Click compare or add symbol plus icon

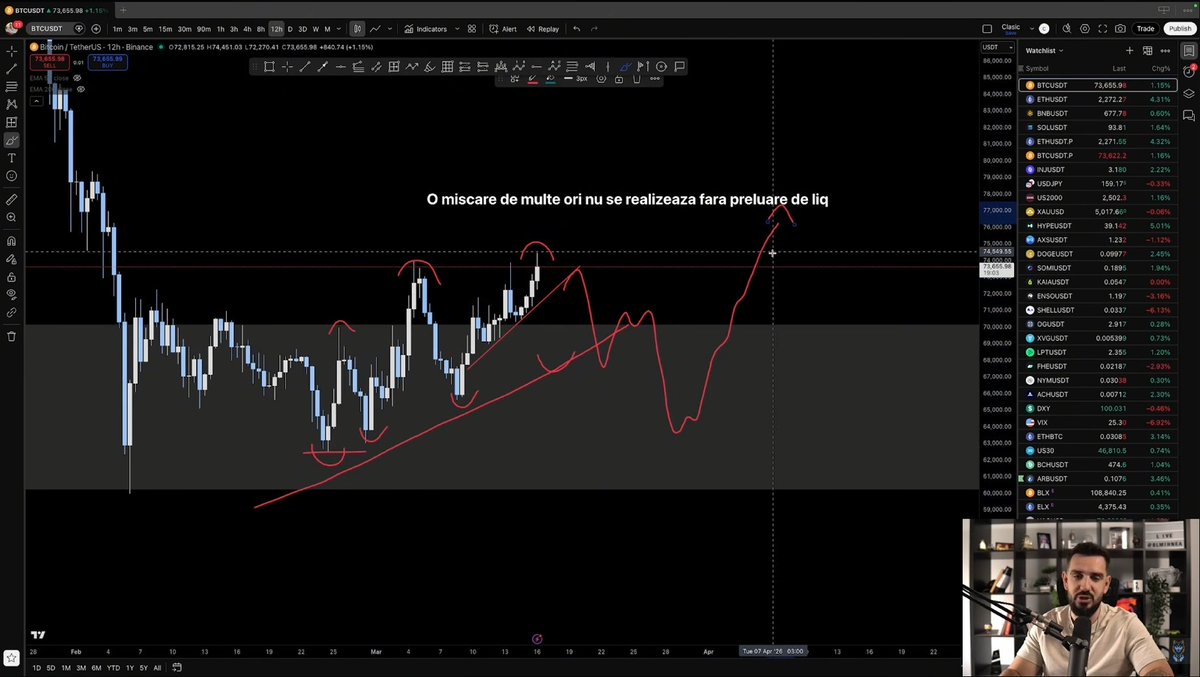click(96, 29)
